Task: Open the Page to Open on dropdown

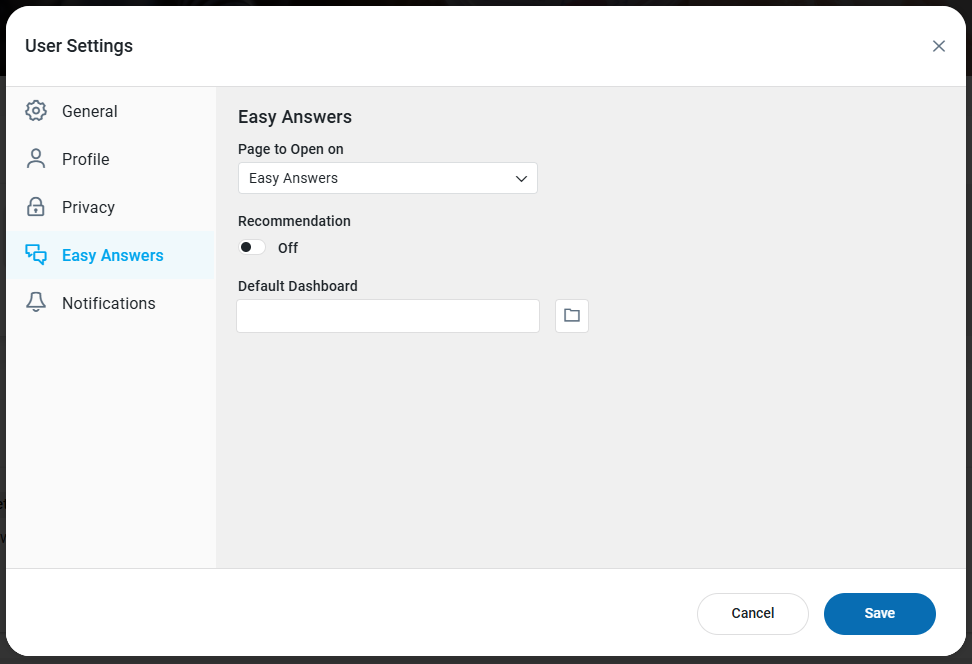Action: pyautogui.click(x=387, y=178)
